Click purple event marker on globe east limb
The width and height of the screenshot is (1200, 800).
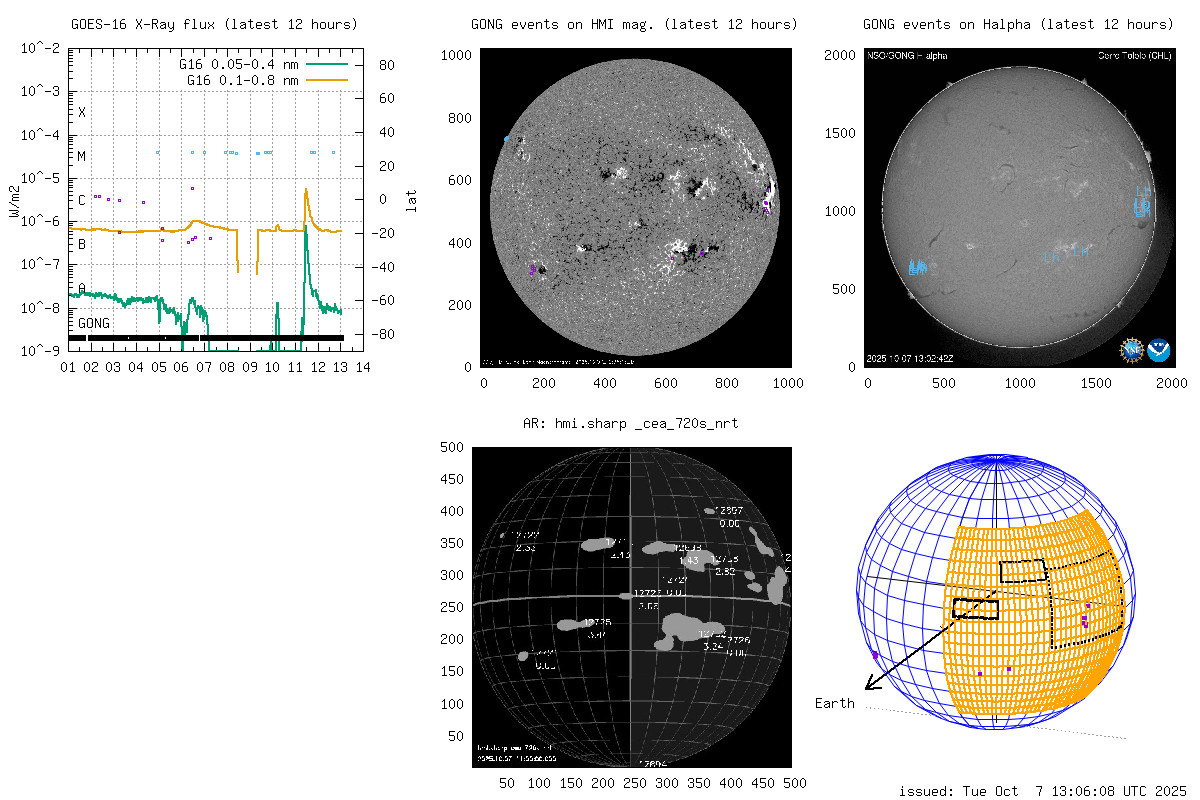tap(875, 655)
